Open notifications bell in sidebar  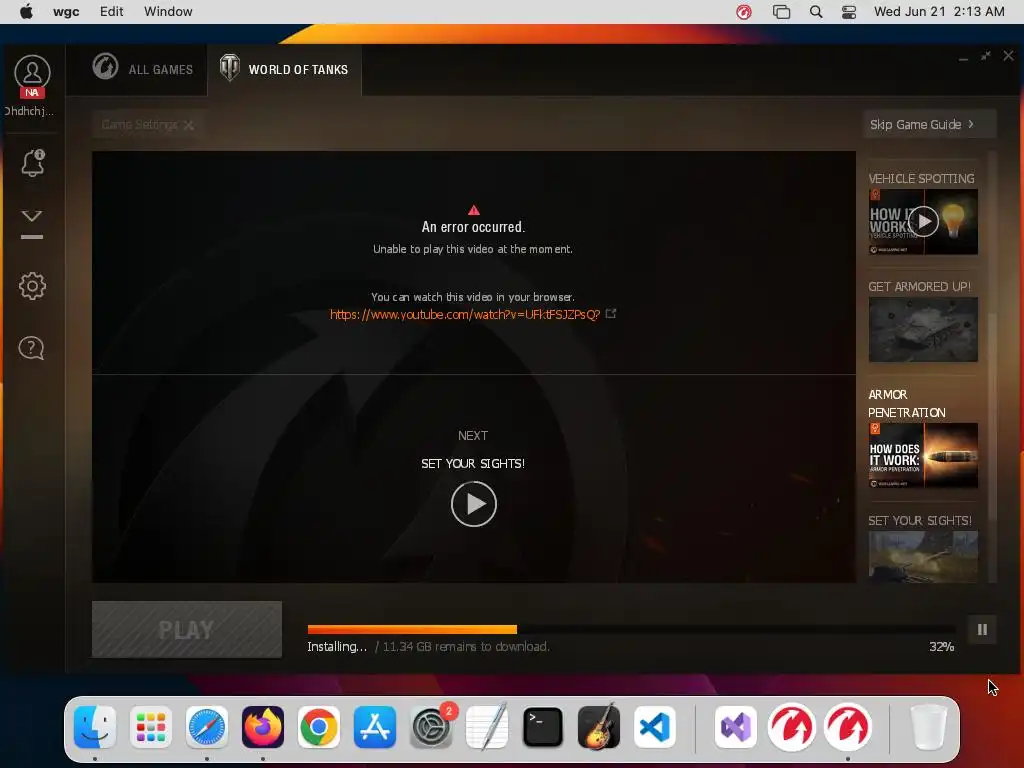33,163
